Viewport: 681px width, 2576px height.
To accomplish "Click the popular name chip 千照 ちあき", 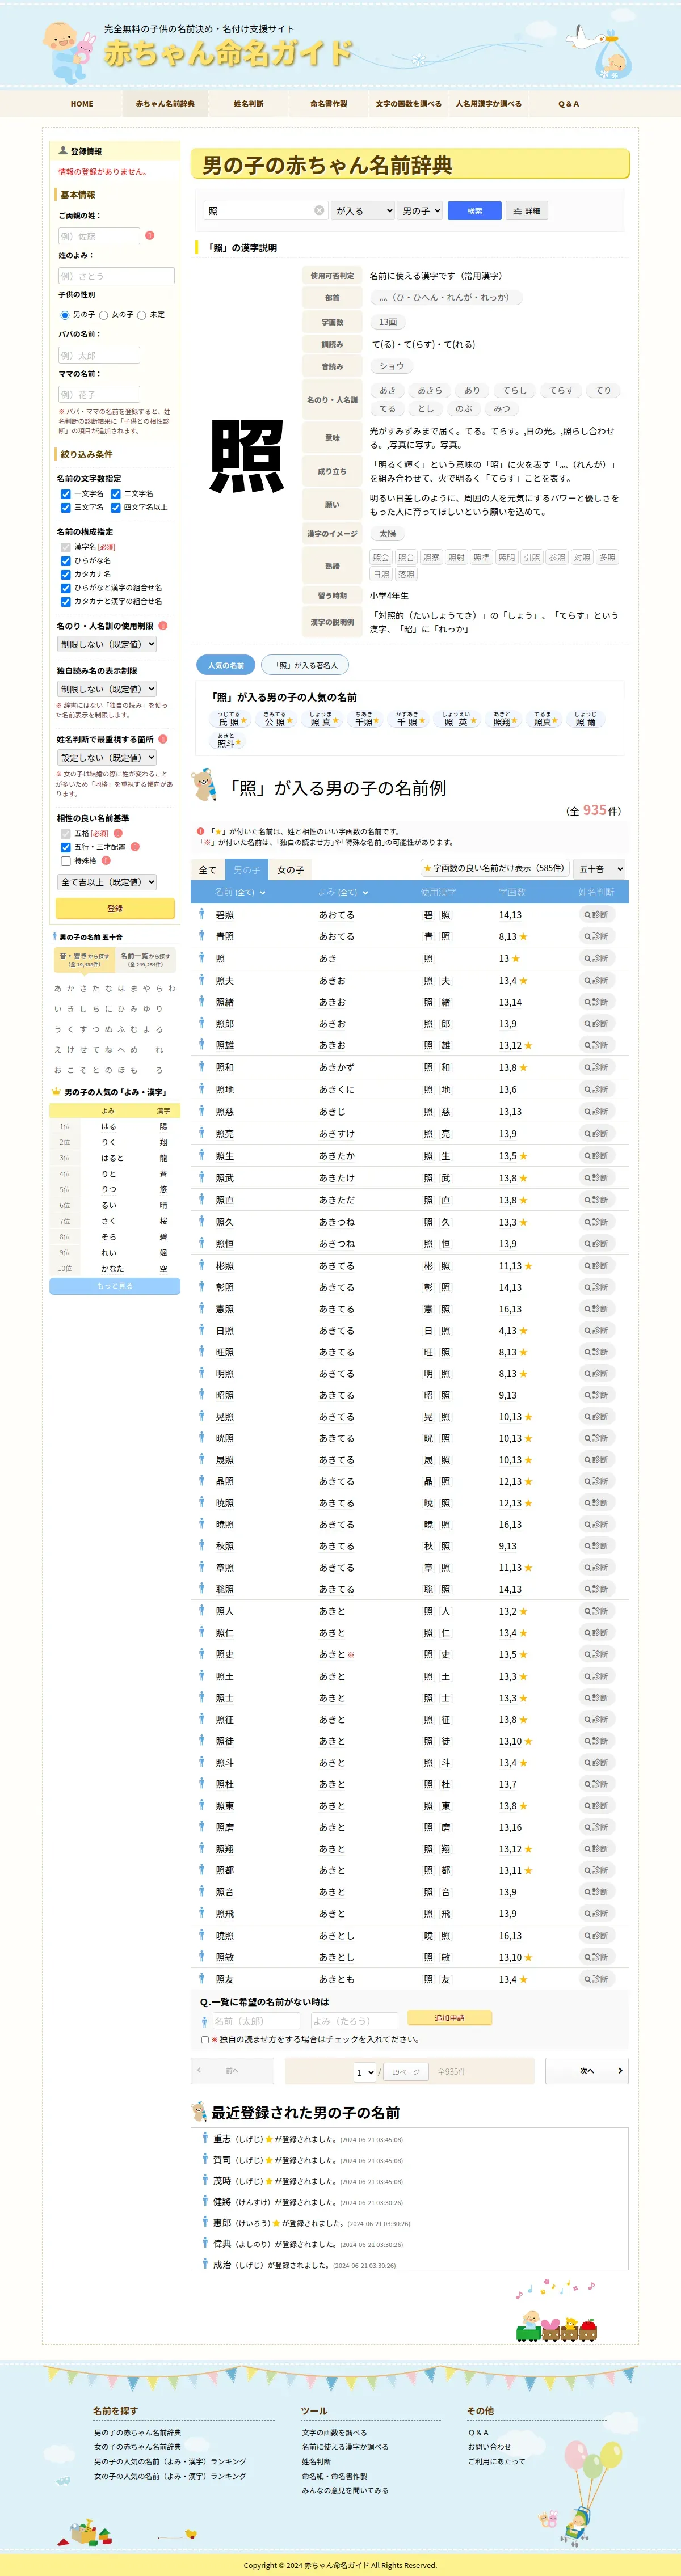I will [367, 720].
